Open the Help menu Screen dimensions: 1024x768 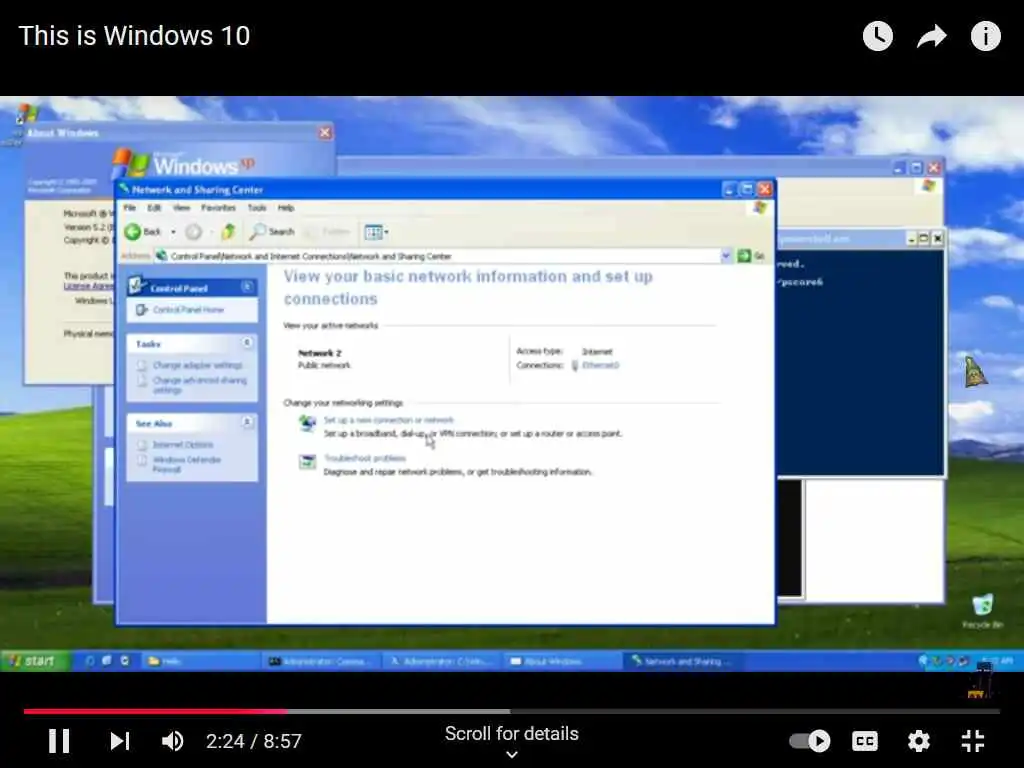286,208
